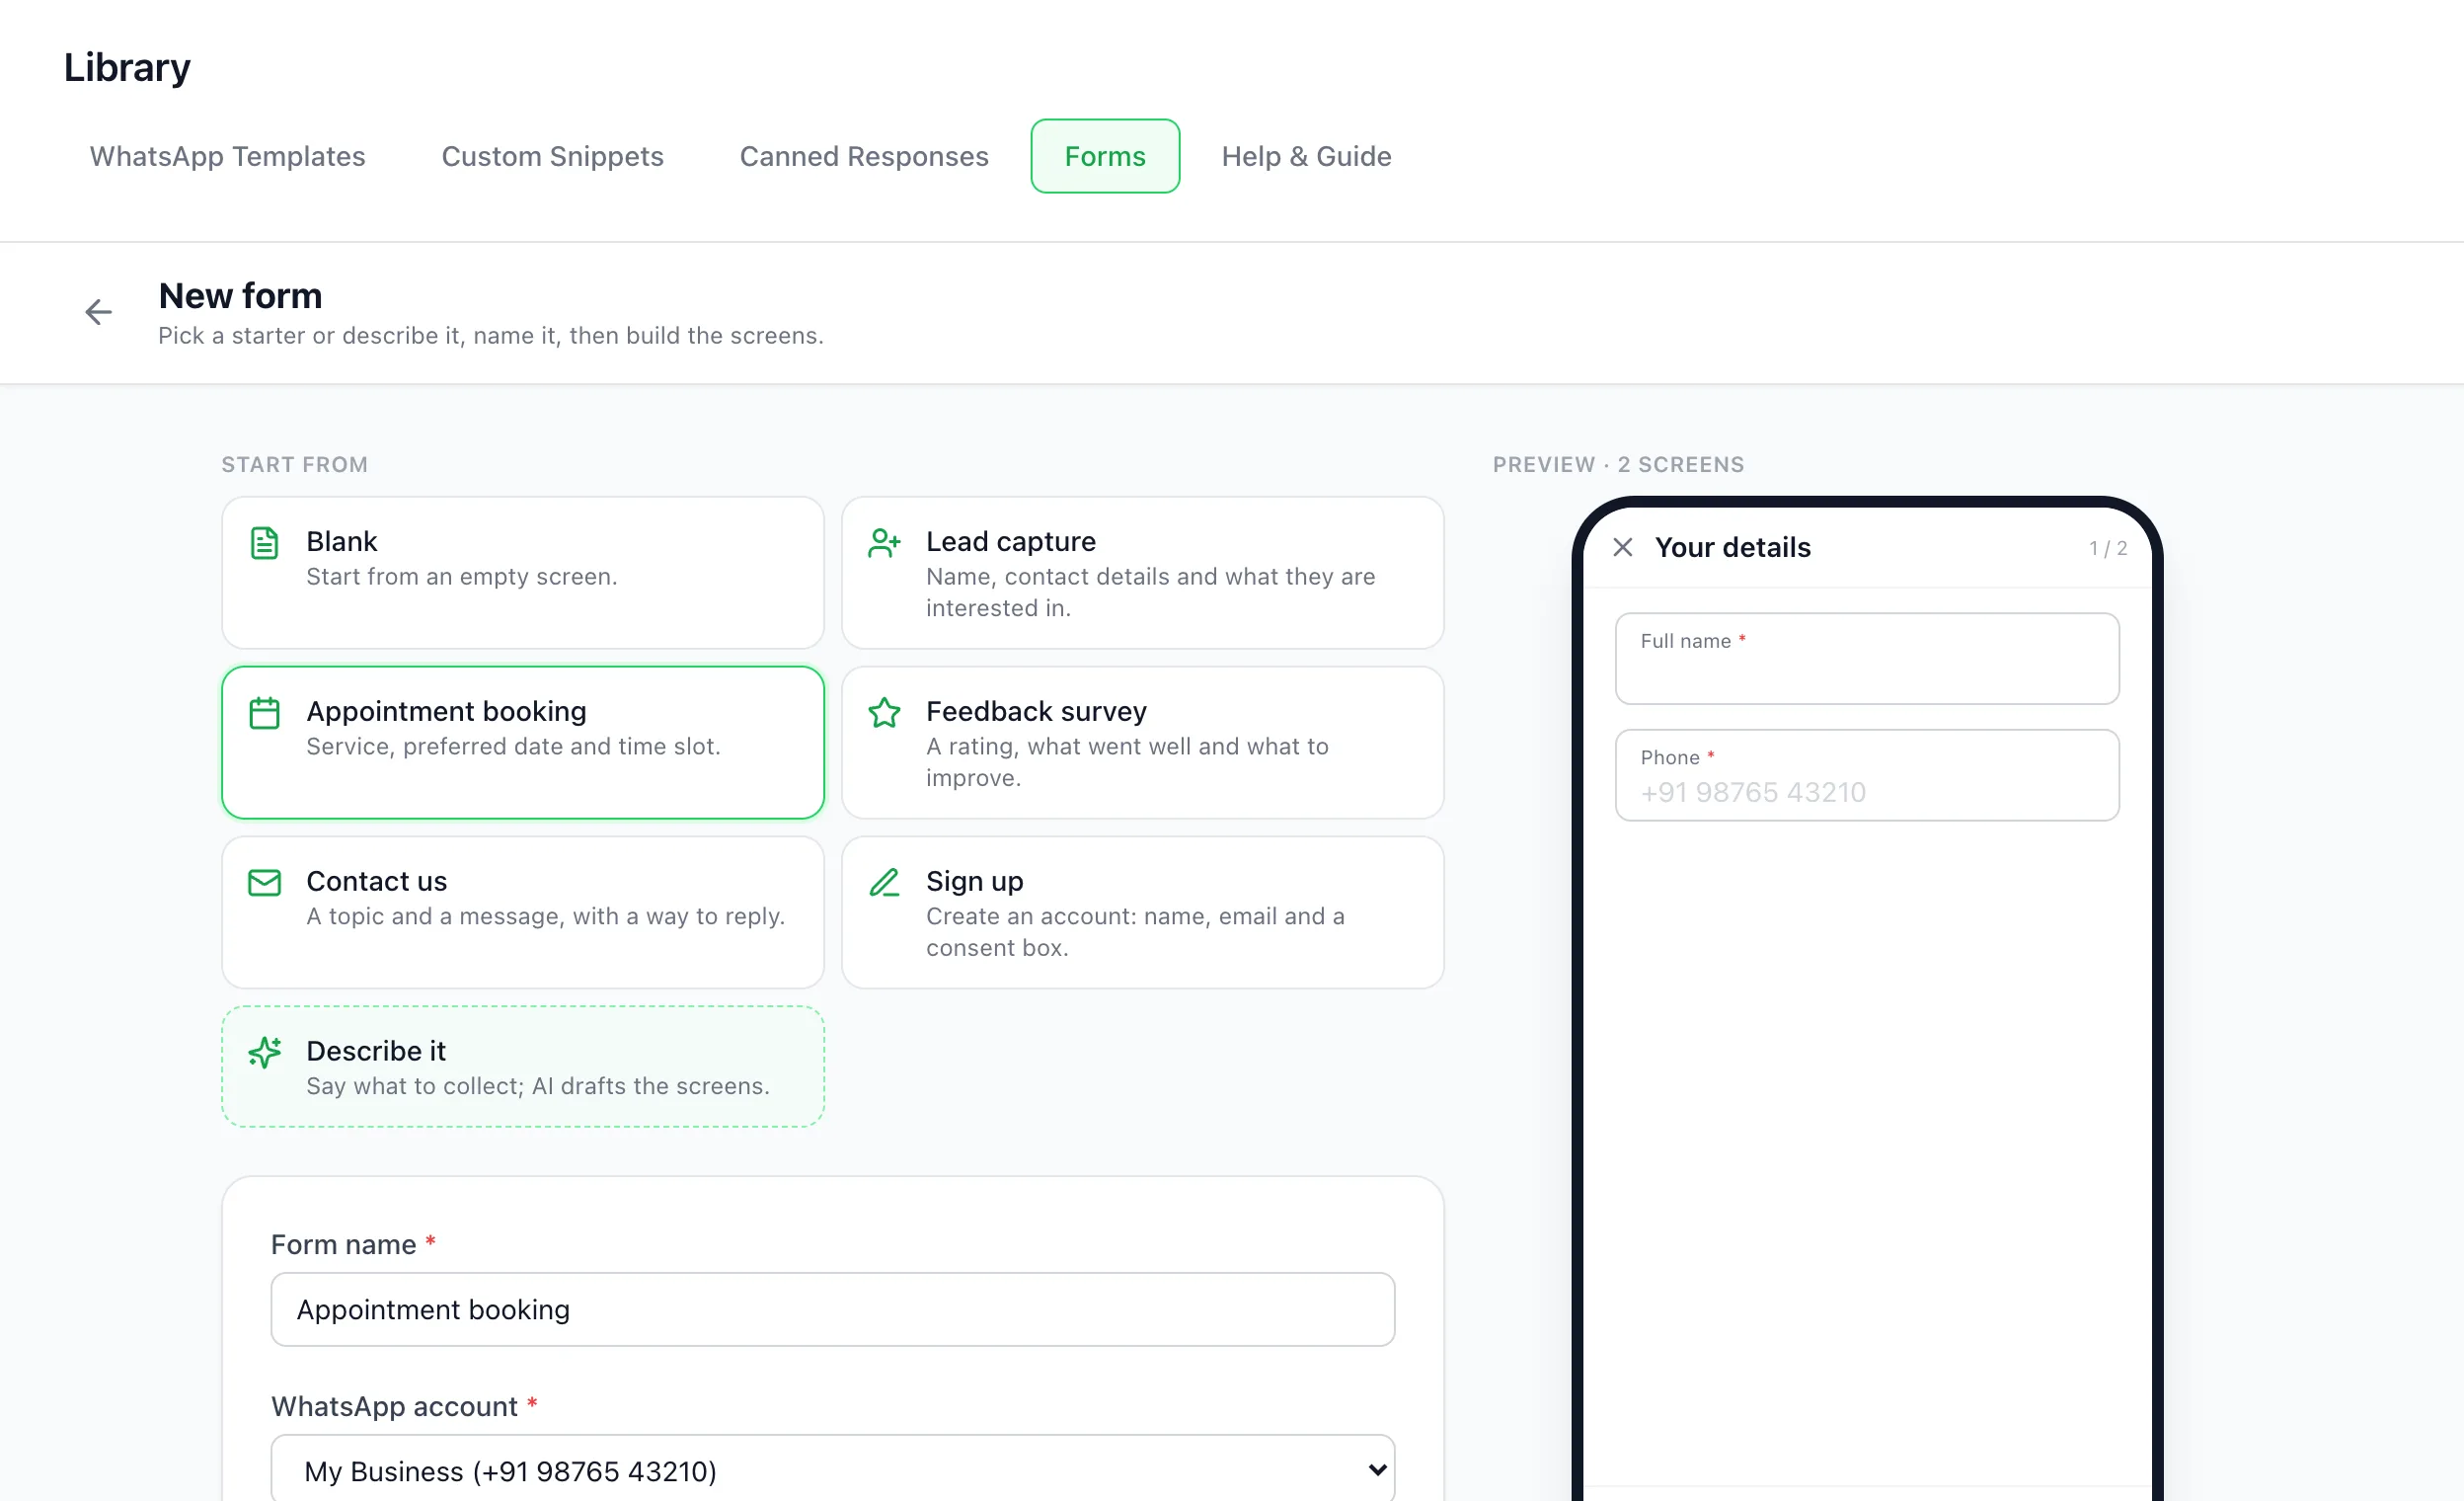Click the 'PREVIEW · 2 SCREENS' label
Viewport: 2464px width, 1501px height.
click(x=1618, y=464)
